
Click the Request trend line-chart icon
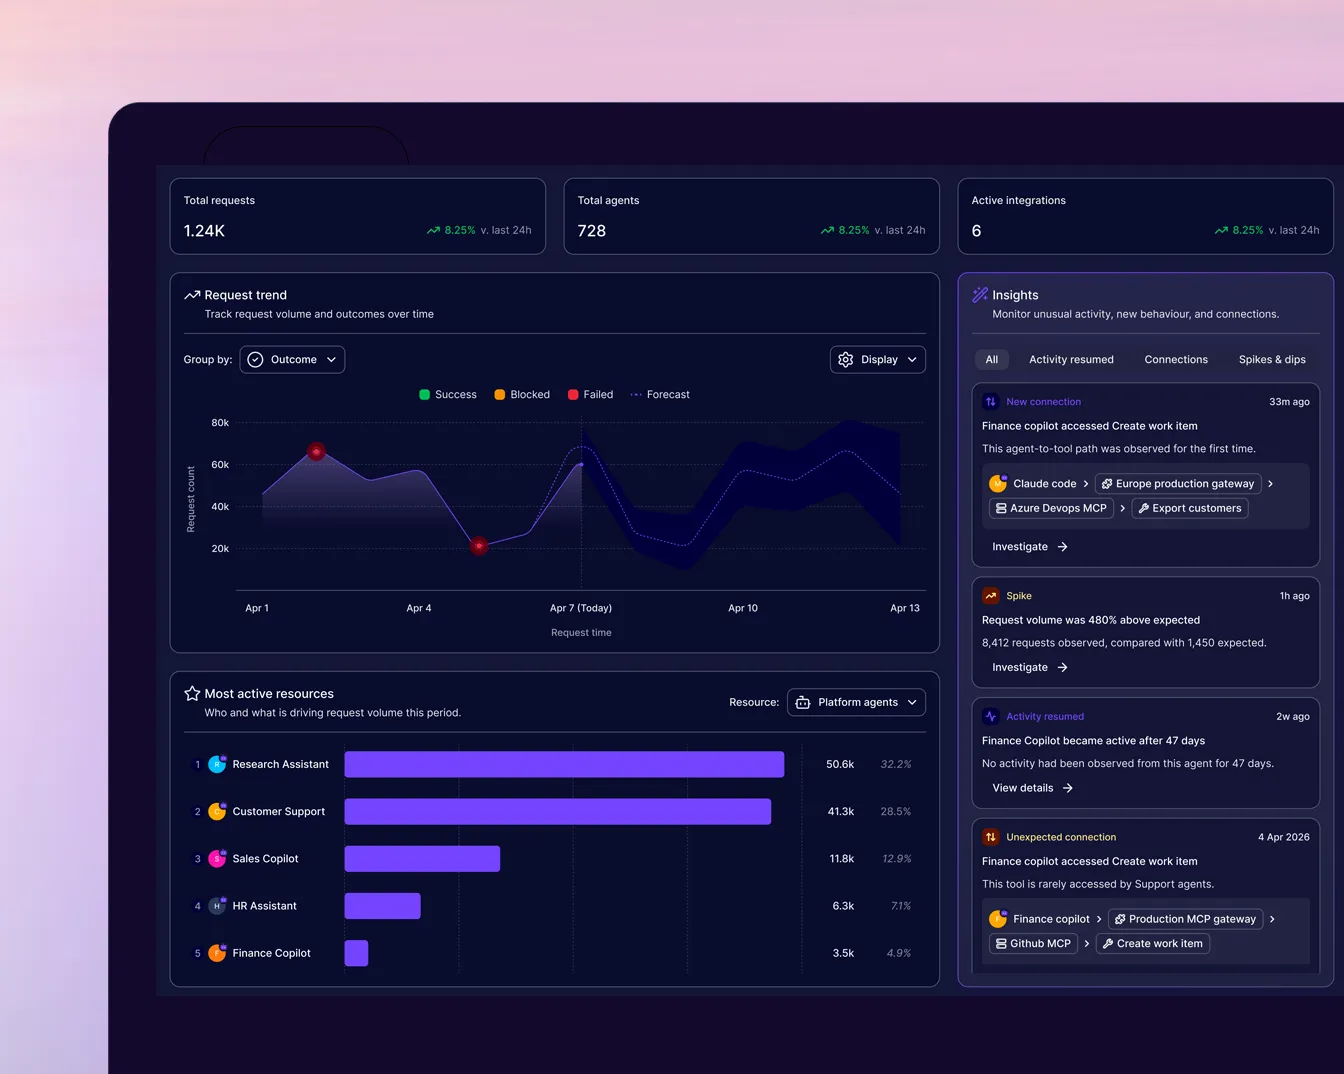click(192, 295)
